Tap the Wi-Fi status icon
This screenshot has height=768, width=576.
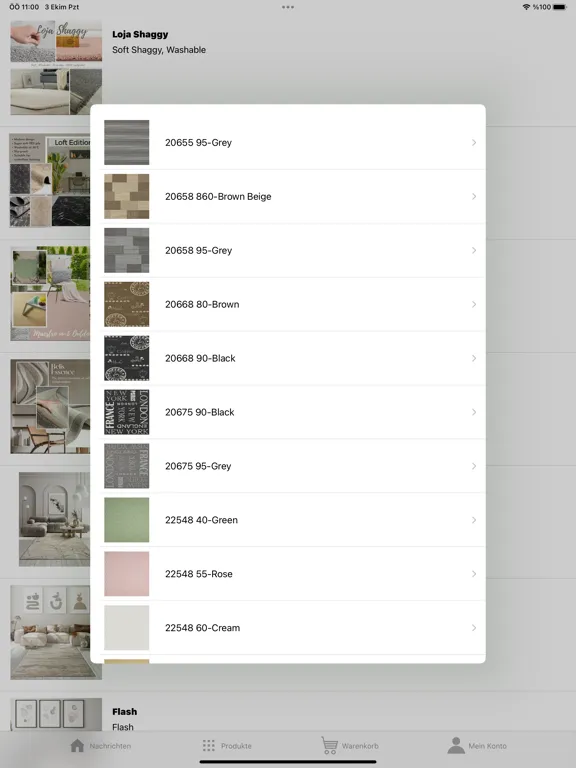pos(526,7)
